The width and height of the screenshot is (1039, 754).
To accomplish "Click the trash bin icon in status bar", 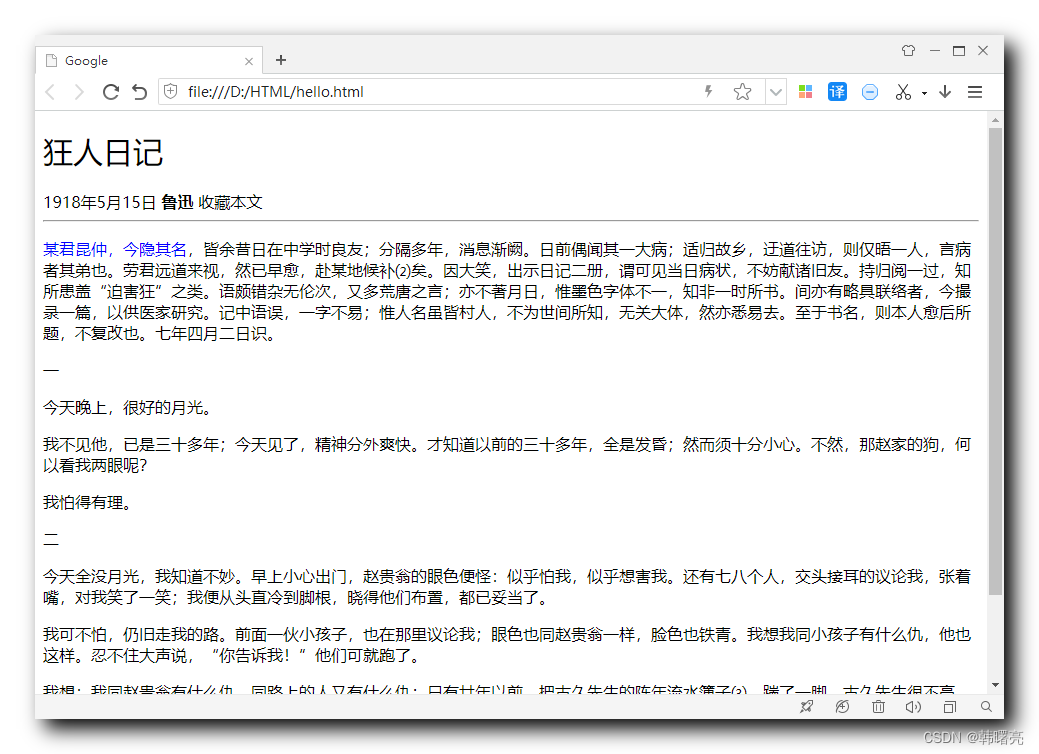I will (878, 707).
